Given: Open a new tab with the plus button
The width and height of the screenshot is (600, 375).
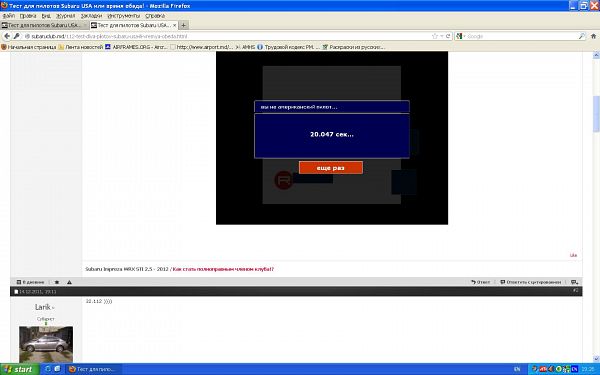Looking at the screenshot, I should click(x=184, y=25).
